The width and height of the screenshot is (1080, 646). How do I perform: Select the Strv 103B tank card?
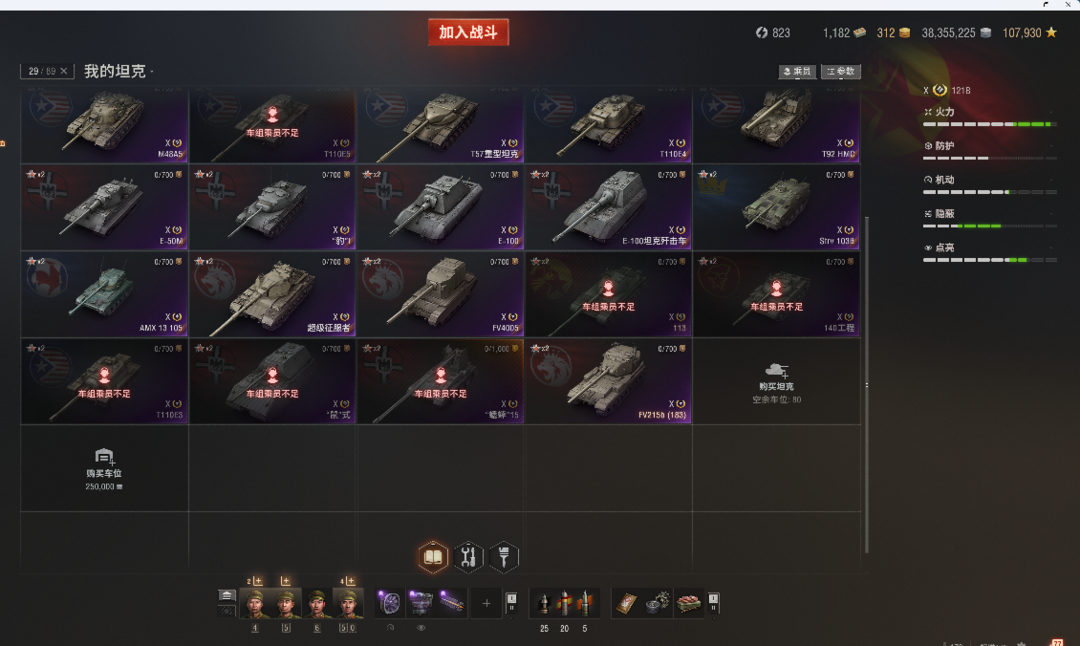776,207
